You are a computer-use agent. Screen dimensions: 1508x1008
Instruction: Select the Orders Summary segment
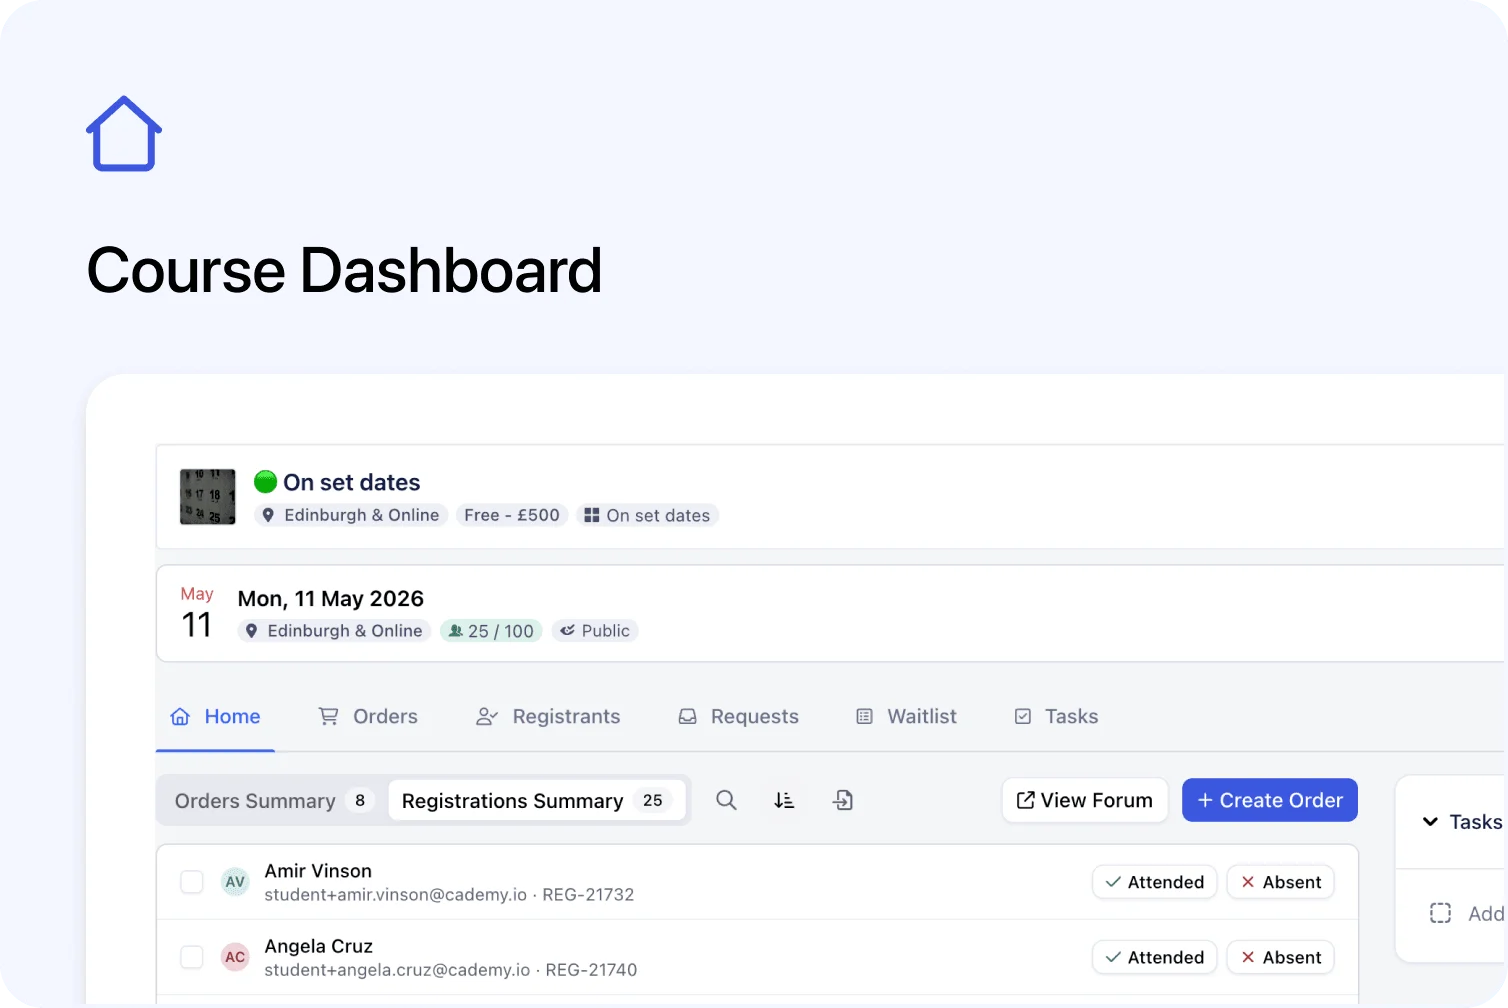coord(273,801)
